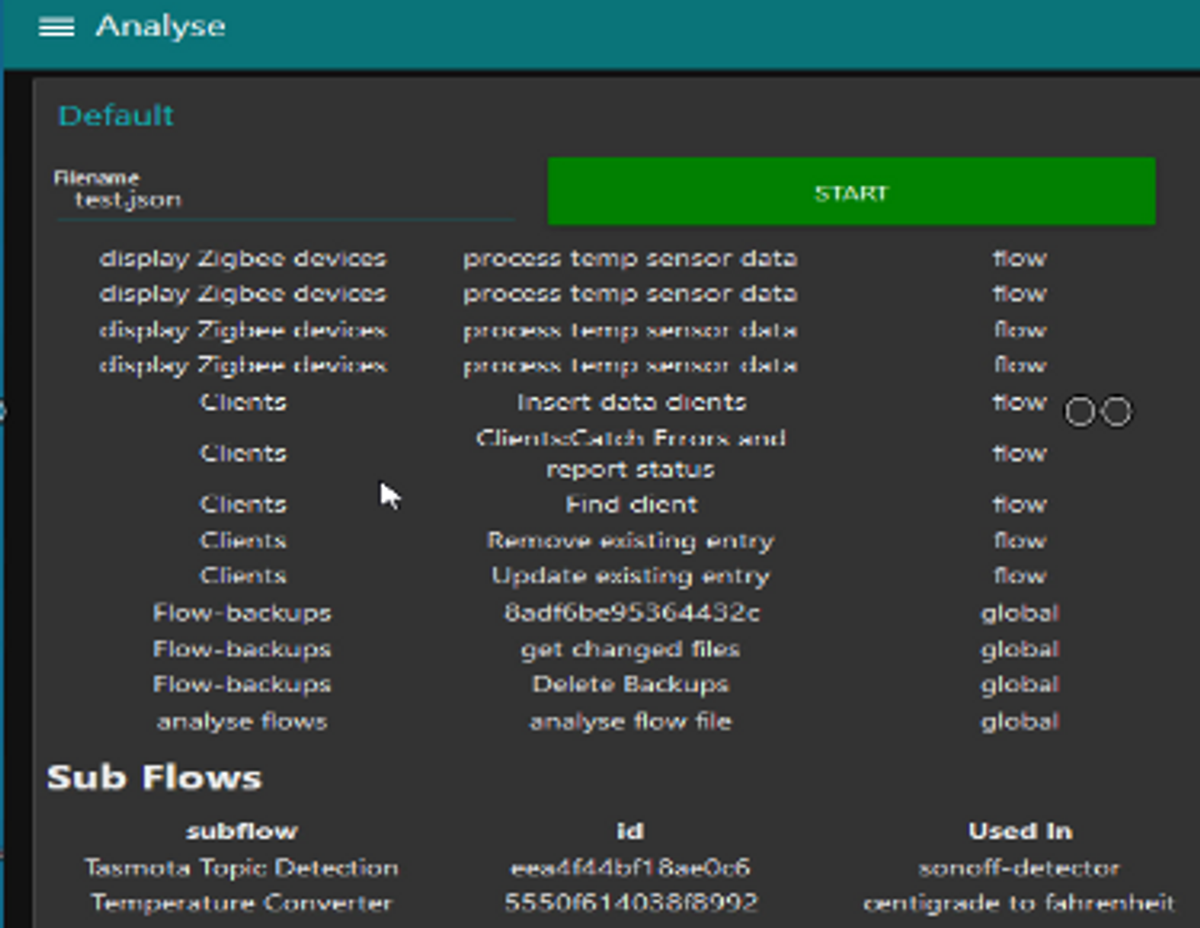Select the 'Insert data clients' node entry
This screenshot has height=928, width=1200.
tap(631, 402)
